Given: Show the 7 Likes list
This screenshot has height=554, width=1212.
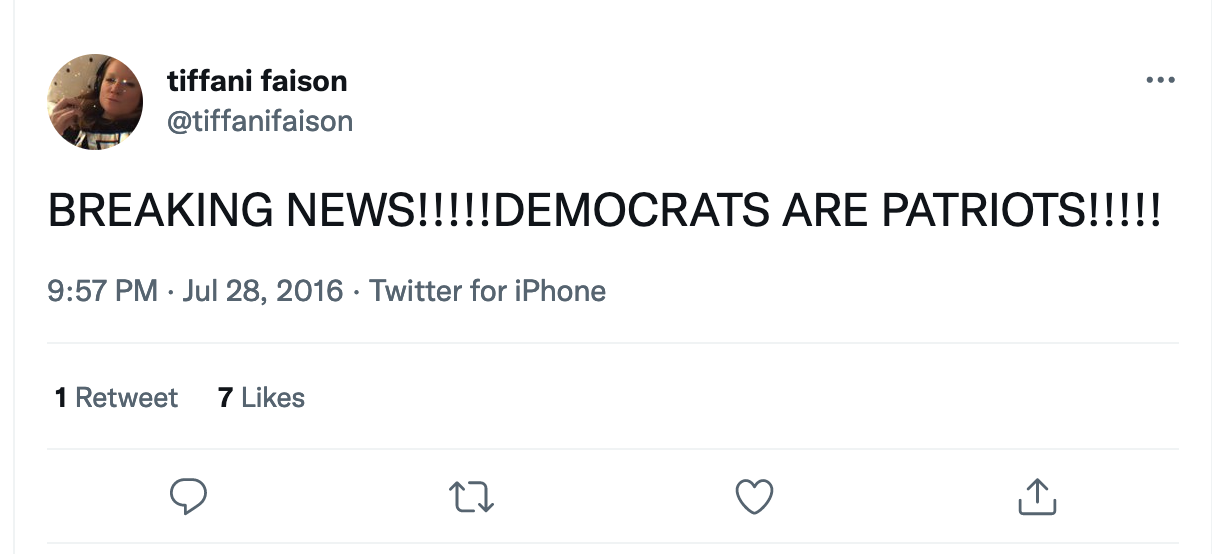Looking at the screenshot, I should (261, 398).
